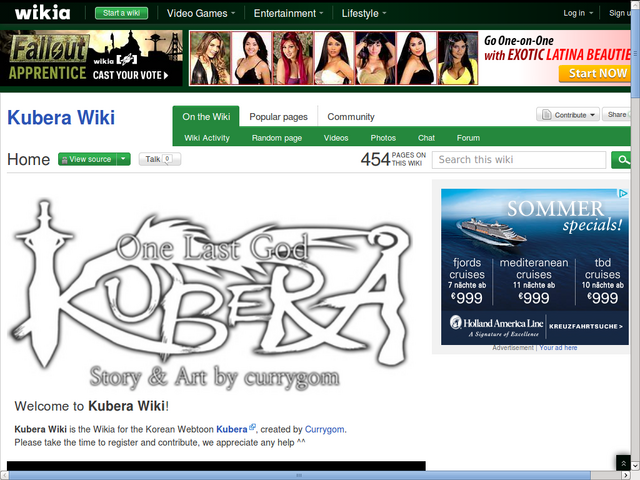Open the Currygom link
Image resolution: width=640 pixels, height=480 pixels.
pos(324,429)
